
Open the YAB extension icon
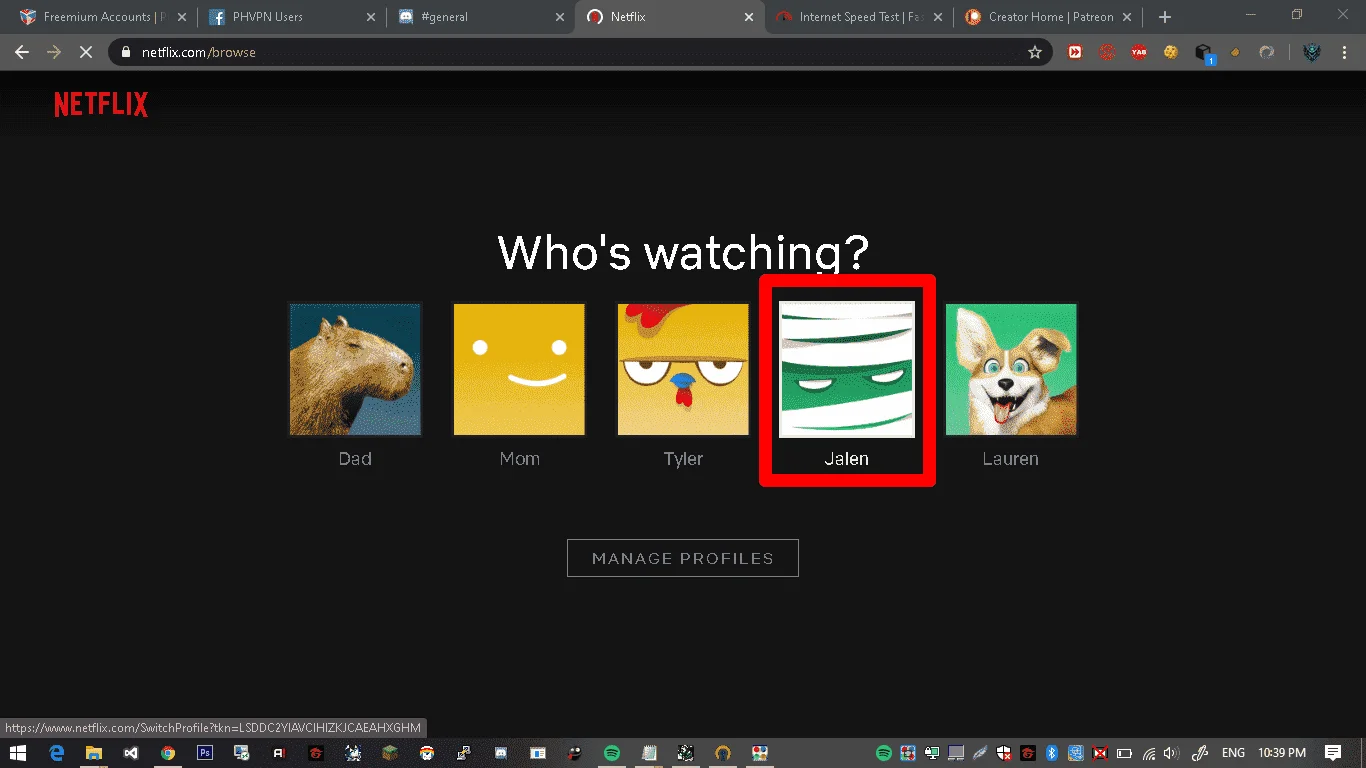pos(1139,52)
